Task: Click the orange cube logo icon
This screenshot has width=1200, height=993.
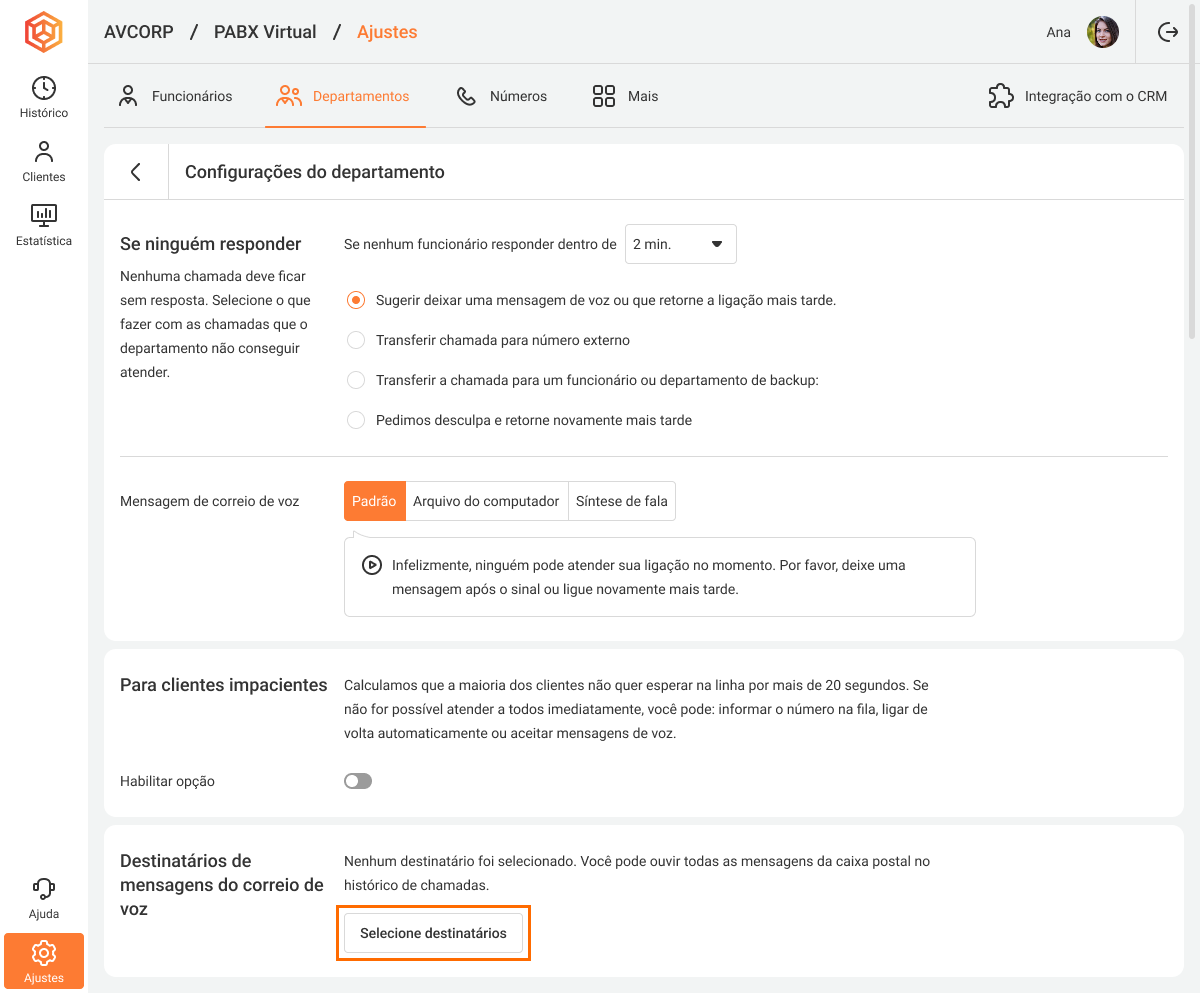Action: [x=44, y=32]
